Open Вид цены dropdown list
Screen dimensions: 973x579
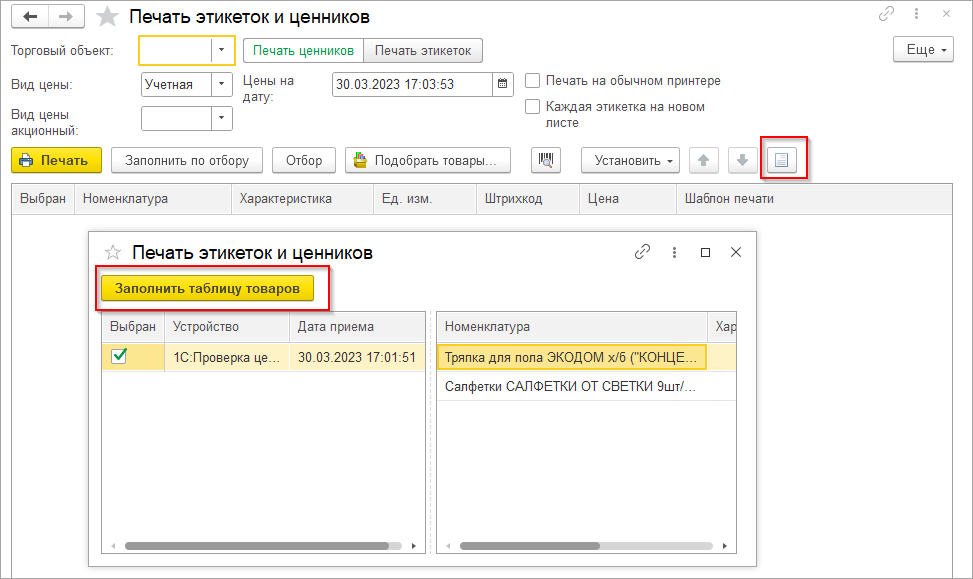pos(222,84)
